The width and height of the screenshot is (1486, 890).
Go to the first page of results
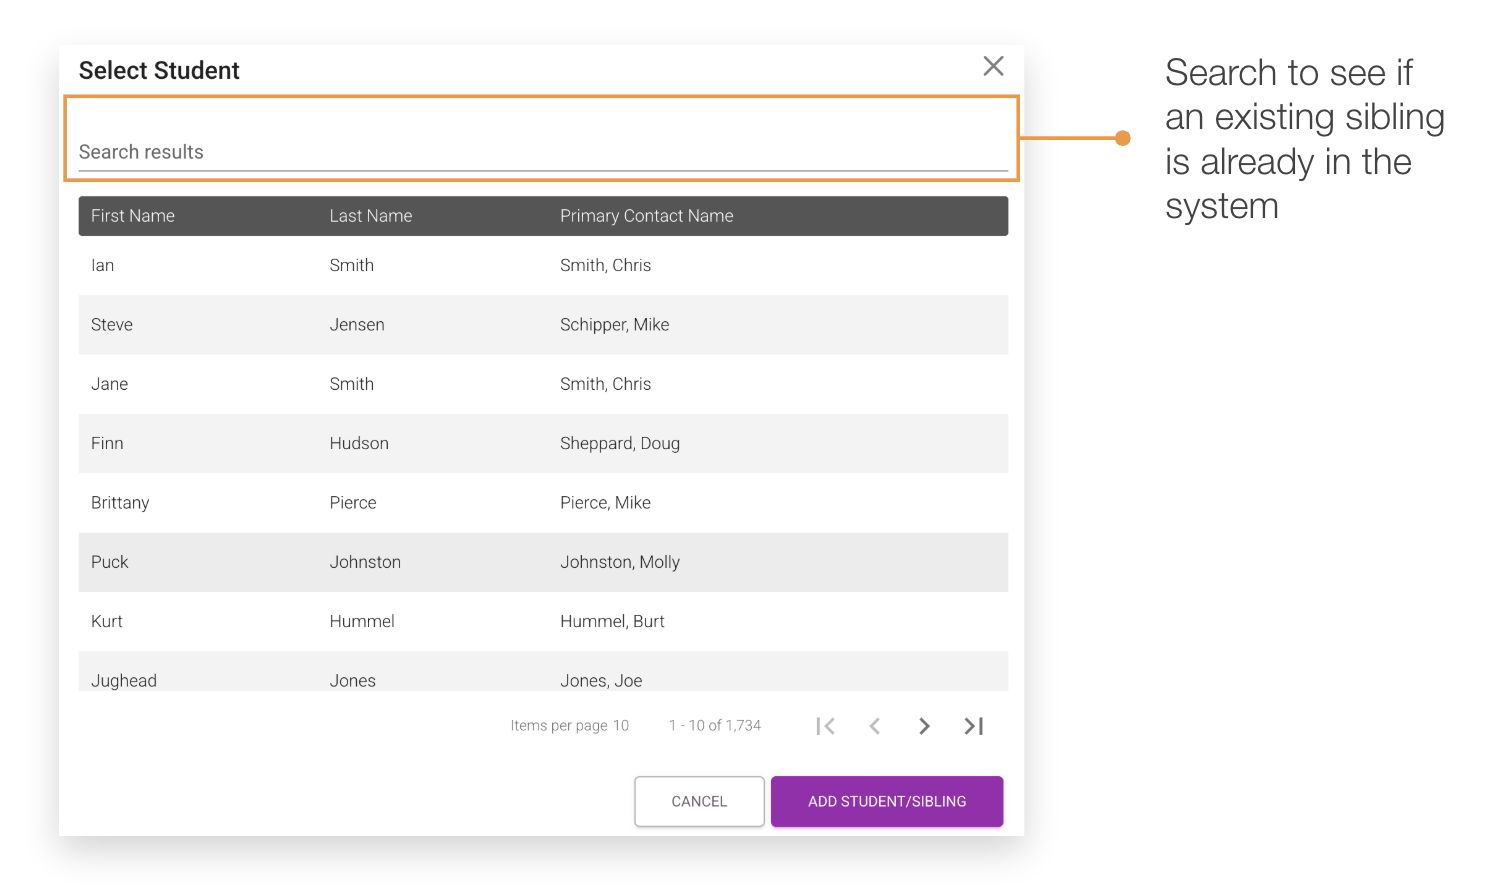(x=824, y=726)
